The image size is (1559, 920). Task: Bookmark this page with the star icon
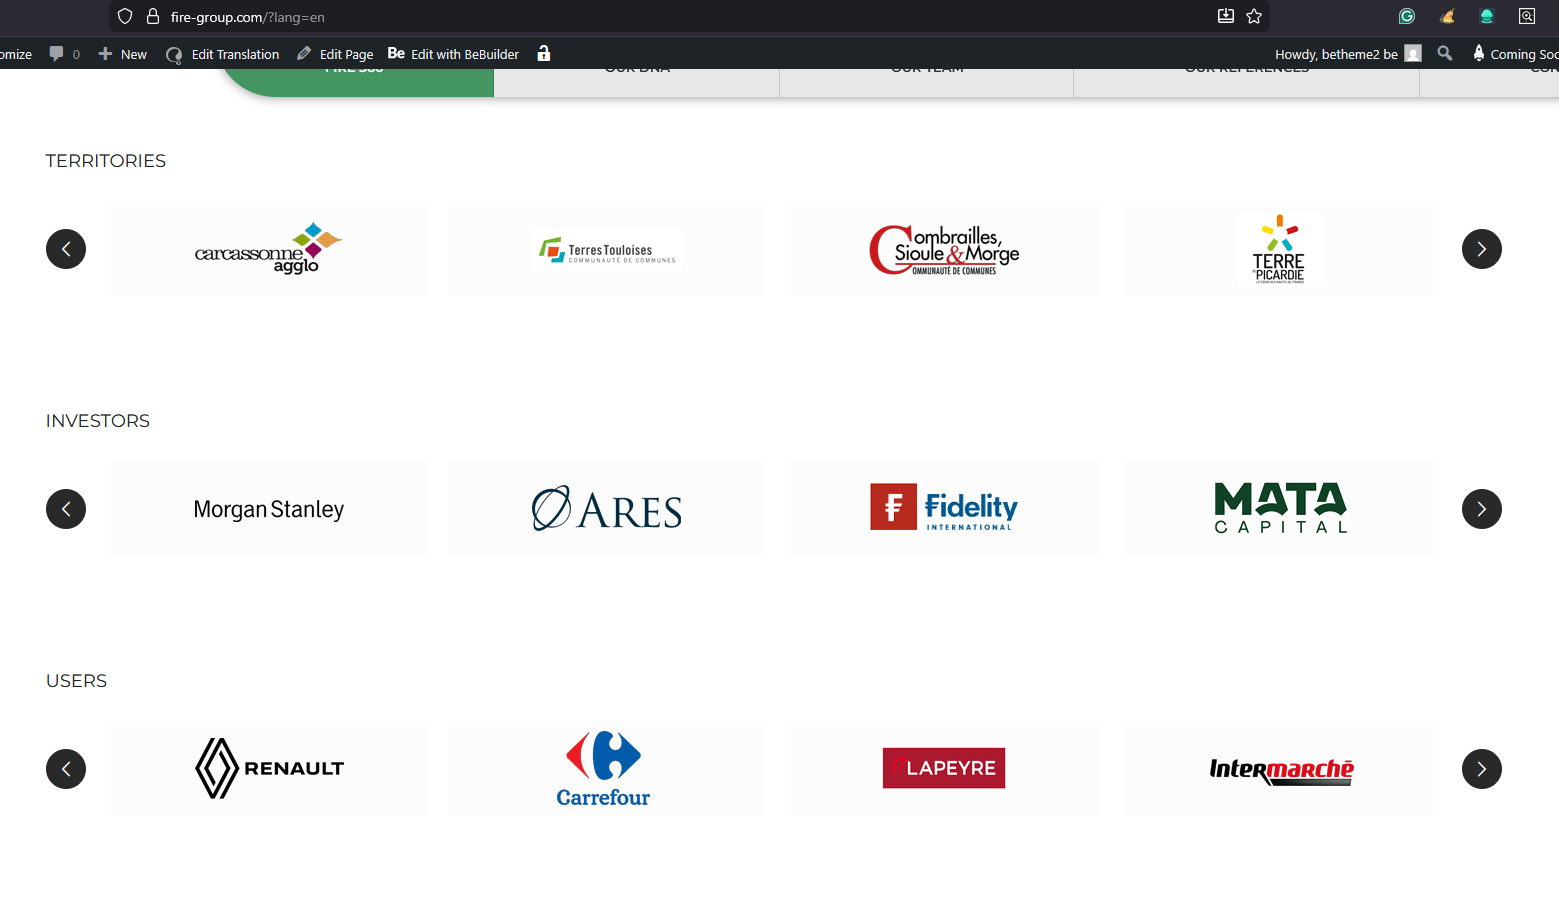pyautogui.click(x=1254, y=16)
